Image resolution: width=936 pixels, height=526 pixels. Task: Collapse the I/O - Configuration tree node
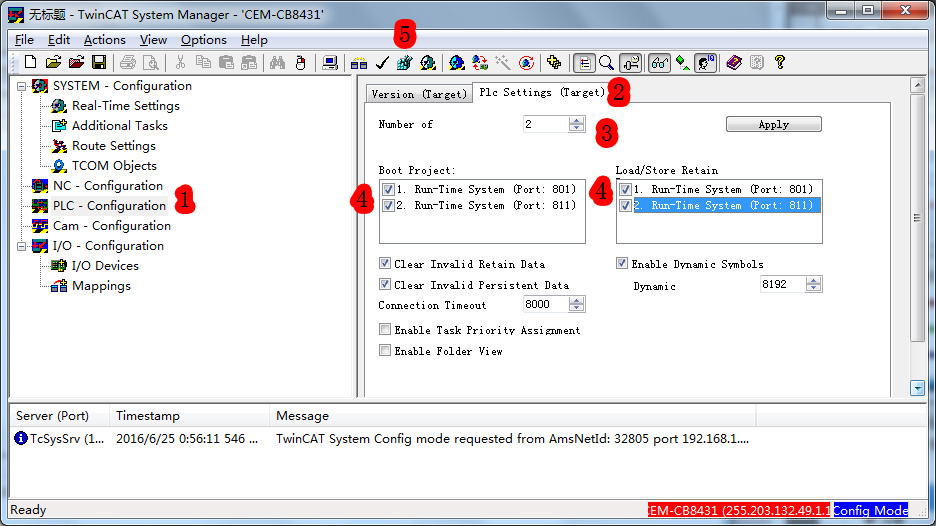(x=22, y=246)
